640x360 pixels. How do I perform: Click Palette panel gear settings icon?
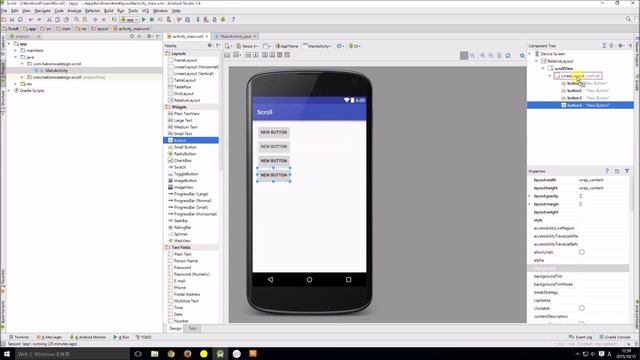click(x=210, y=46)
